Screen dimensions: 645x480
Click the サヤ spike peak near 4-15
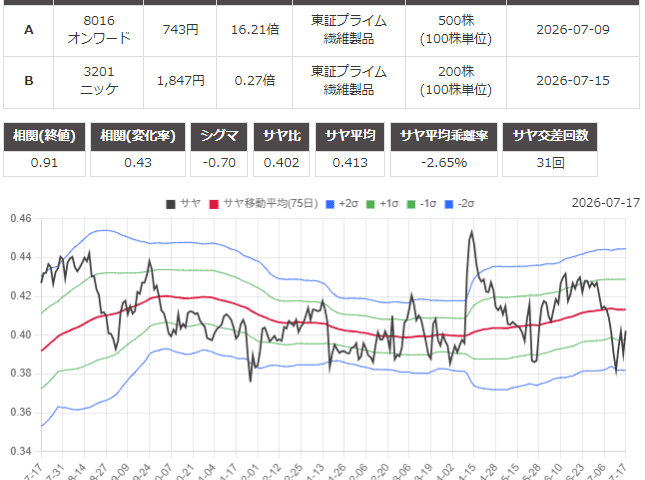click(x=472, y=232)
